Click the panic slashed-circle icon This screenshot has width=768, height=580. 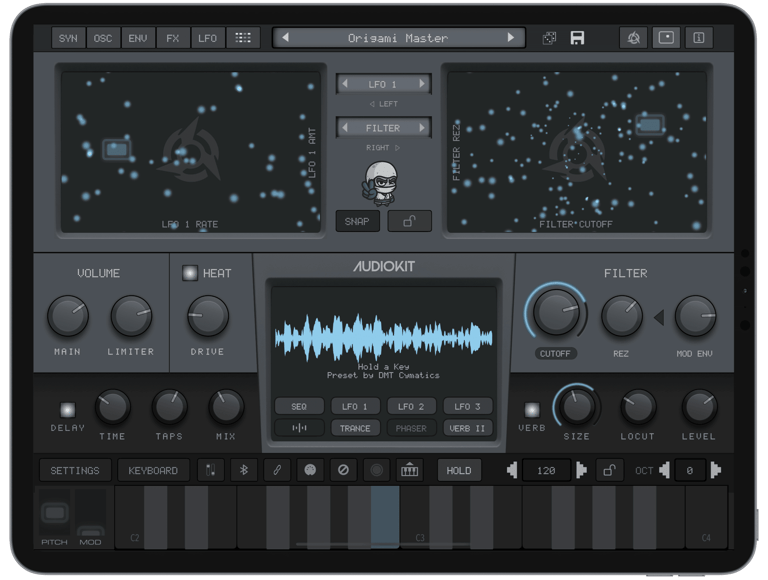[343, 470]
